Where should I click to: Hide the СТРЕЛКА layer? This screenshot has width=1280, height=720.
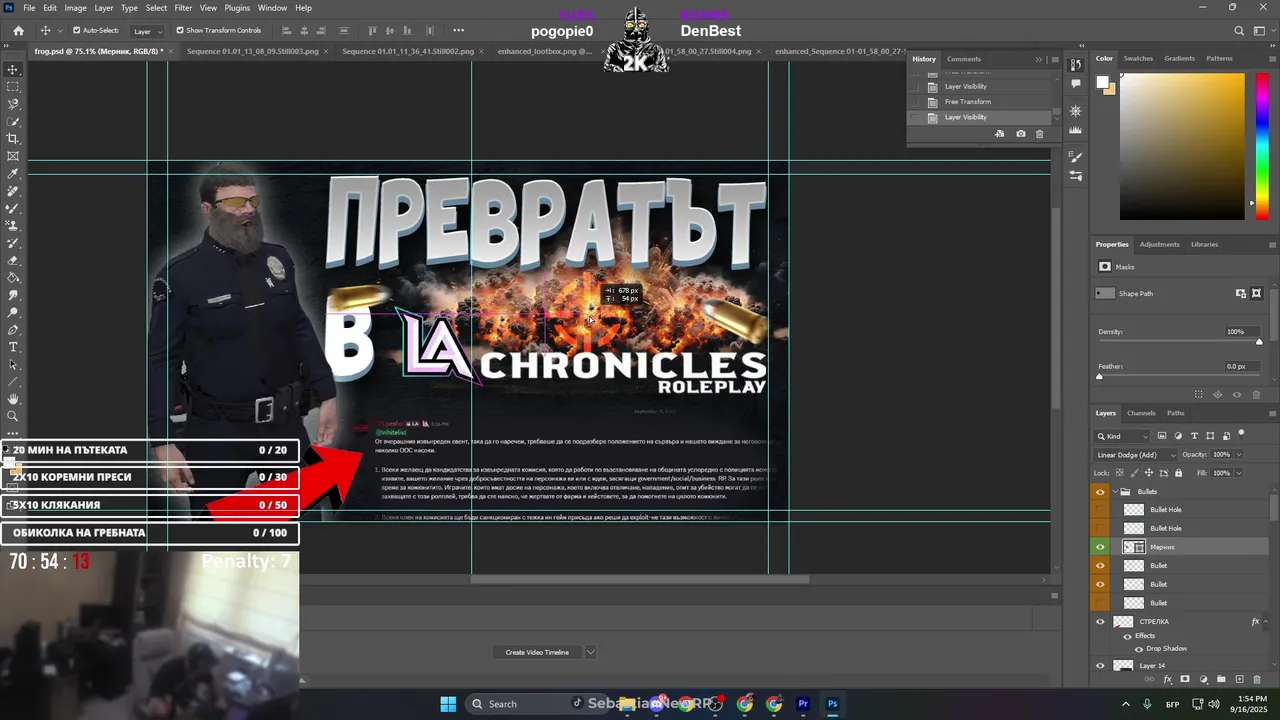[1101, 622]
